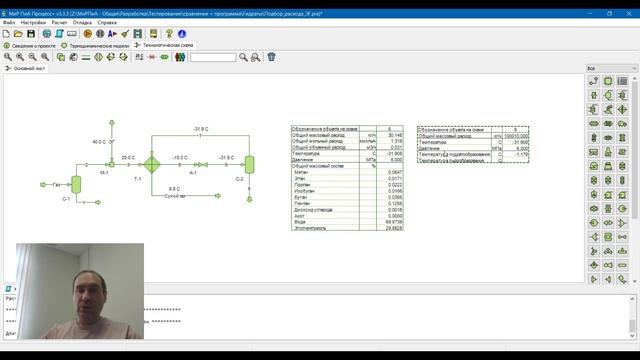This screenshot has width=640, height=360.
Task: Click the red valve scheme toolbar icon
Action: 152,57
